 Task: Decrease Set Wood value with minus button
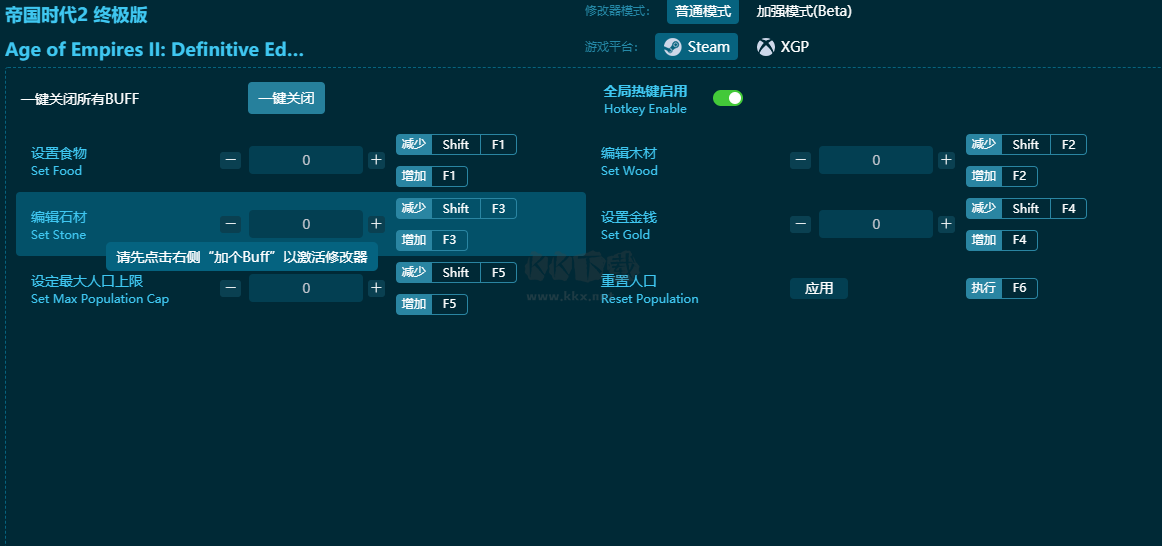pos(800,160)
